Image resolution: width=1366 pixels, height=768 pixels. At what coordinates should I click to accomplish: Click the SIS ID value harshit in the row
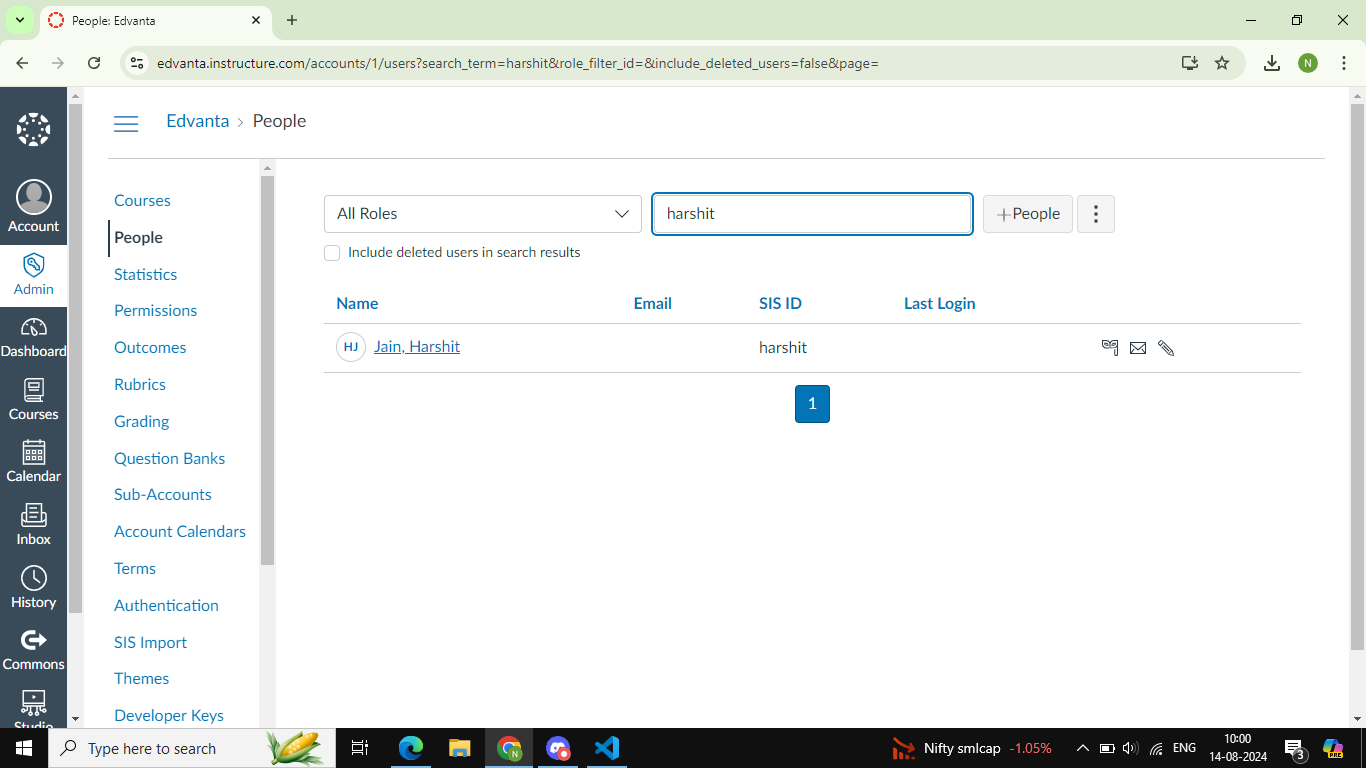(x=783, y=348)
